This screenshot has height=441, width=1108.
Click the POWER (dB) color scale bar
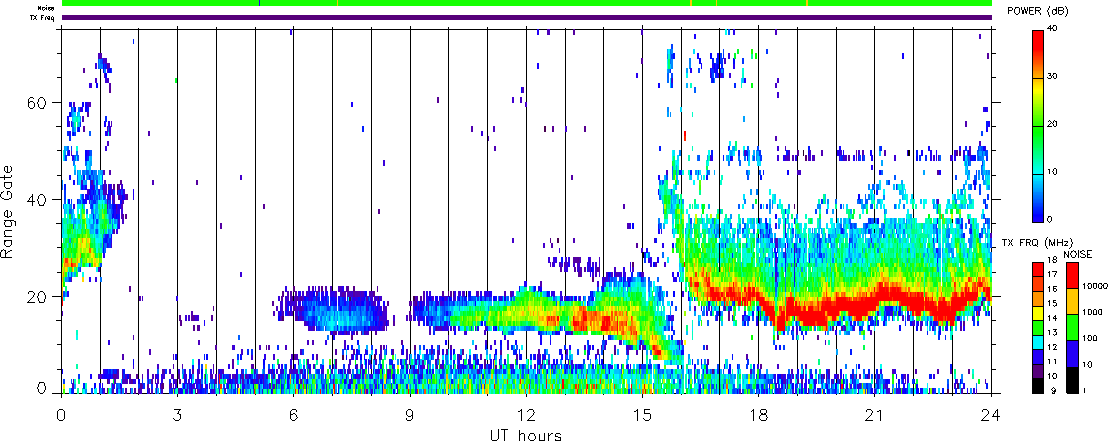[x=1038, y=125]
